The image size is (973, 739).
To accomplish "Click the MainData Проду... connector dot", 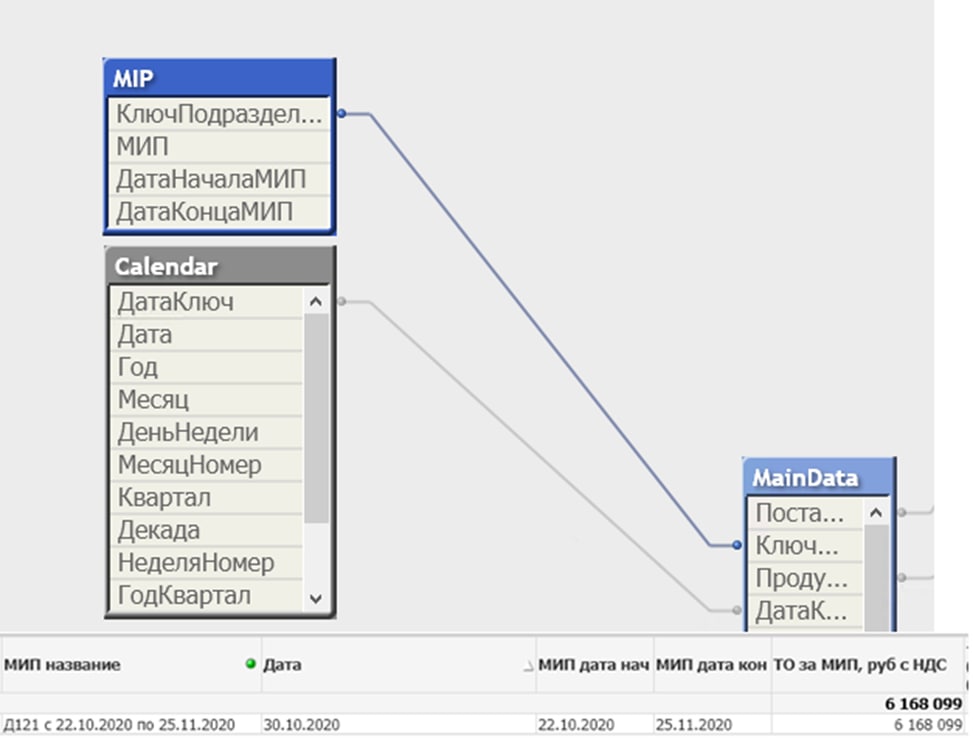I will click(902, 578).
